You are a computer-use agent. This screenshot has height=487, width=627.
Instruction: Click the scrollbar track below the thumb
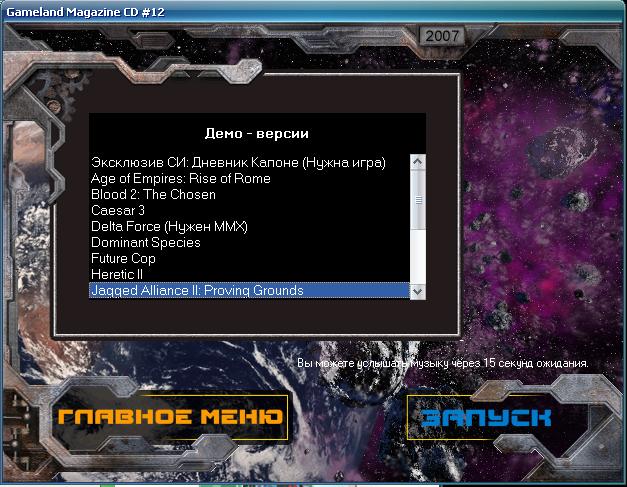pyautogui.click(x=418, y=257)
